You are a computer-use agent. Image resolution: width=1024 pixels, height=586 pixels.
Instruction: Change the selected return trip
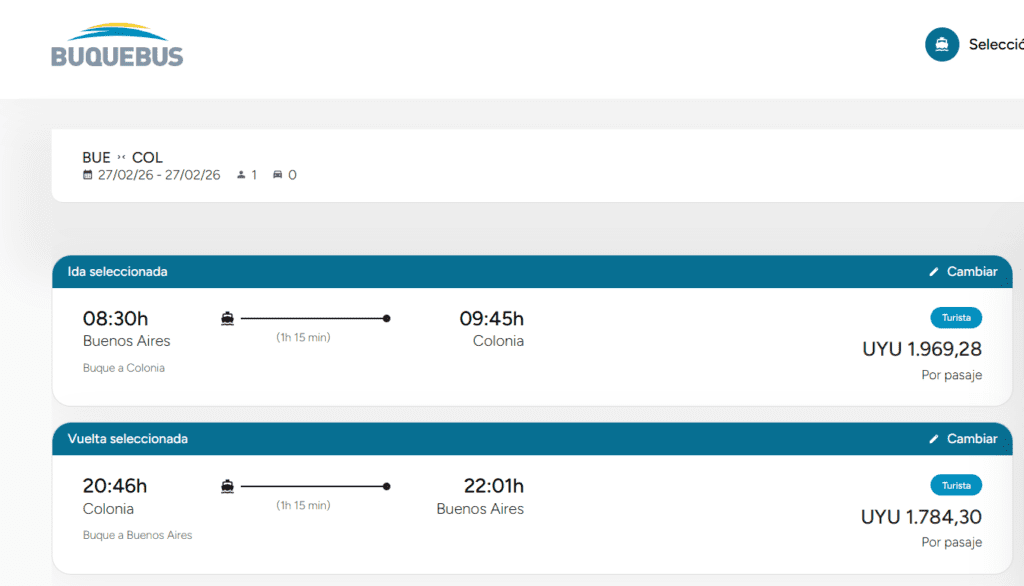[963, 439]
